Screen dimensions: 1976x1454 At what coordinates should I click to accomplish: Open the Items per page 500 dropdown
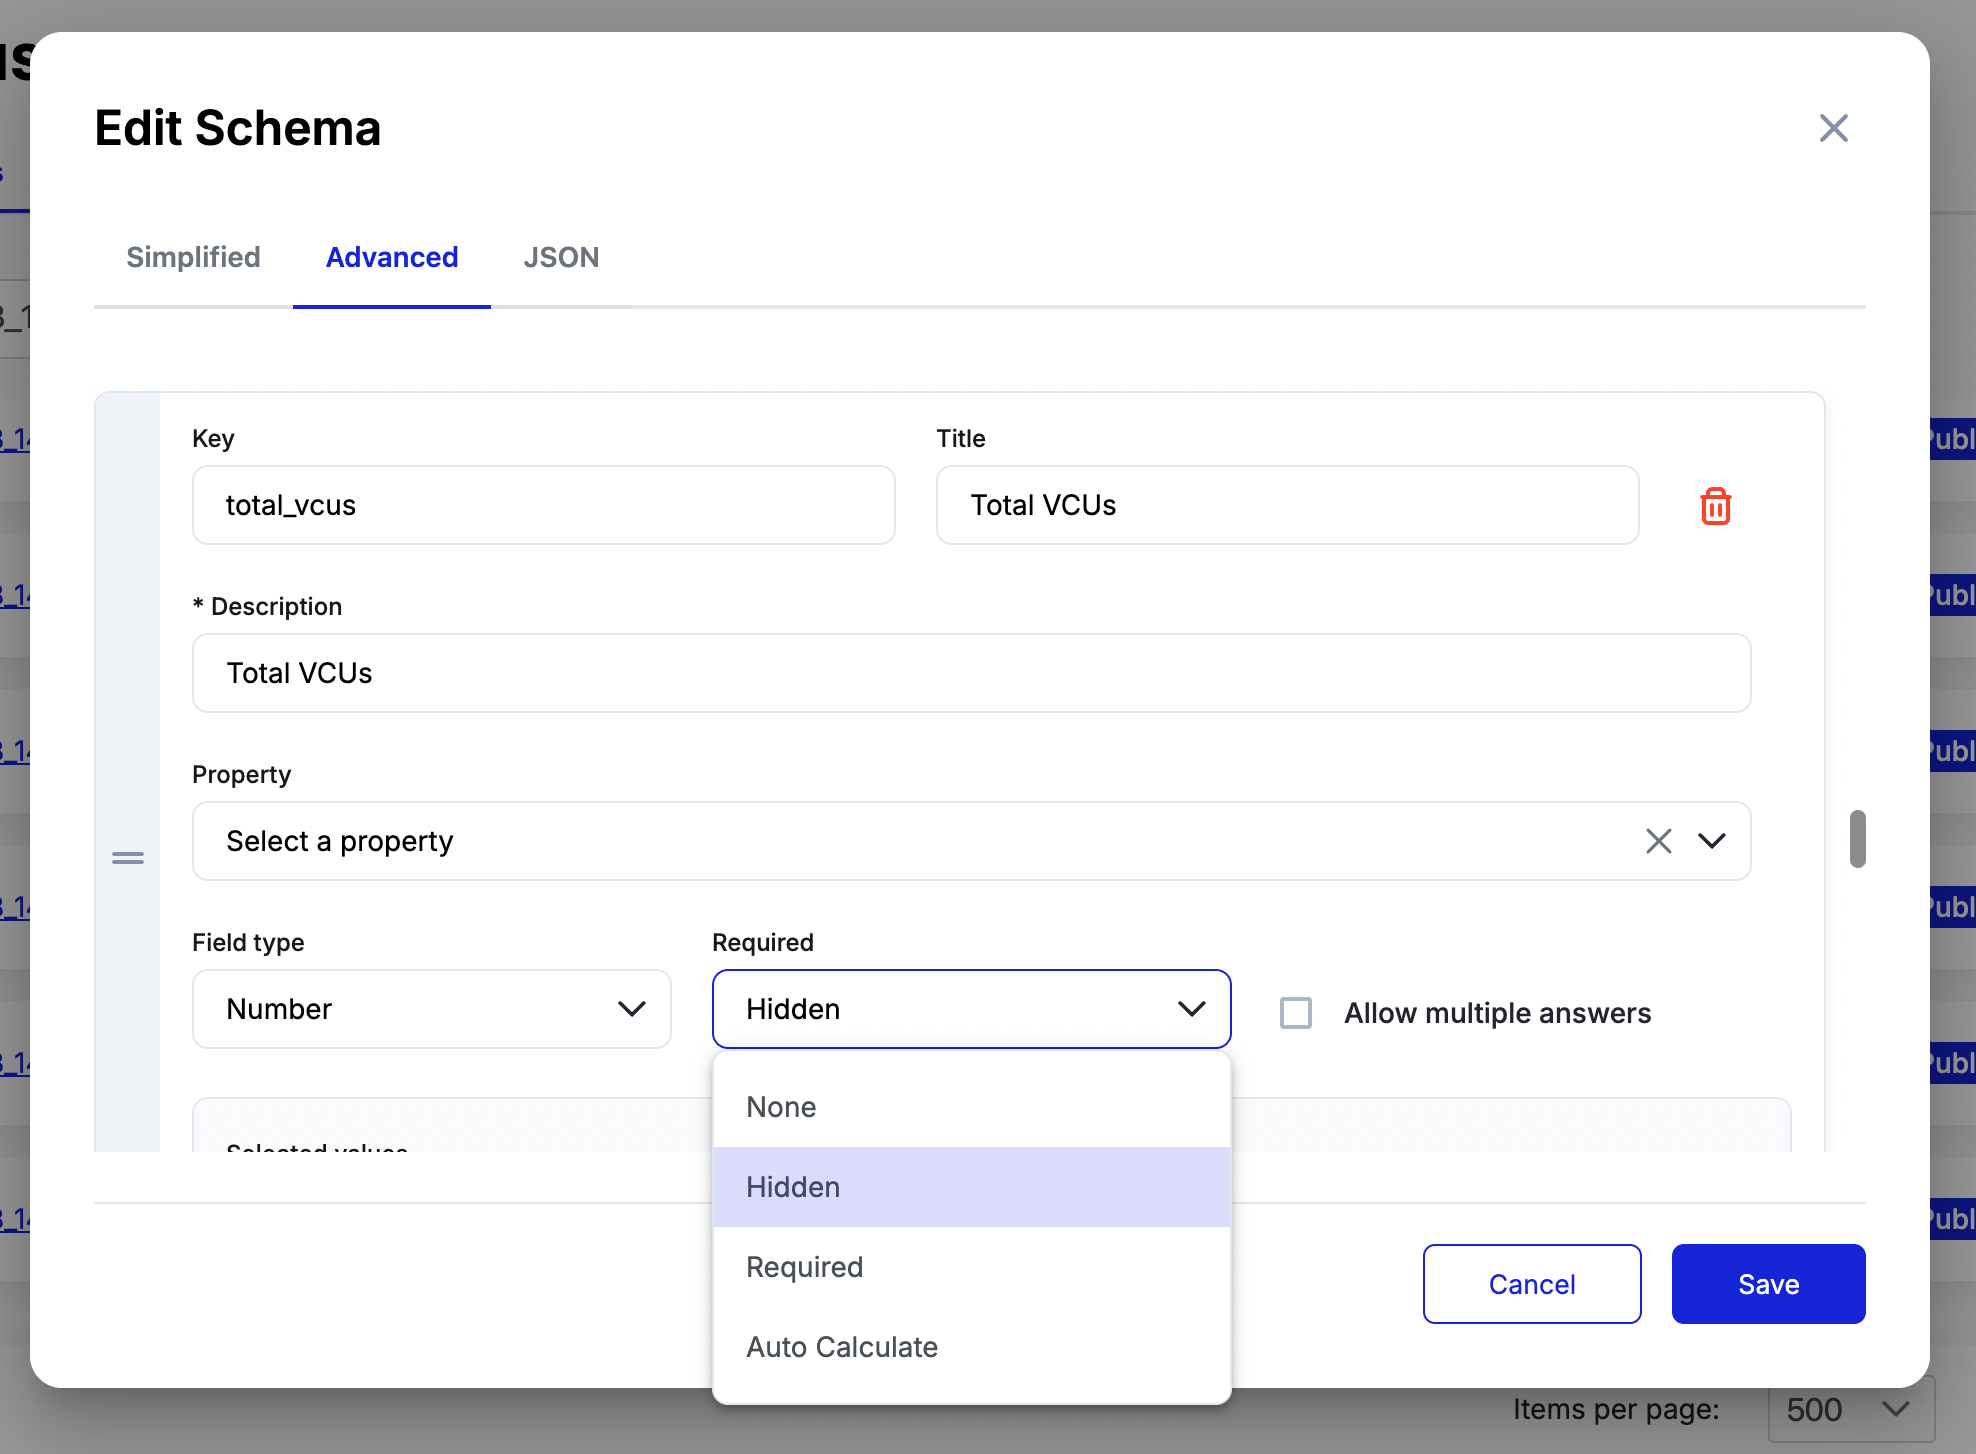click(x=1850, y=1410)
